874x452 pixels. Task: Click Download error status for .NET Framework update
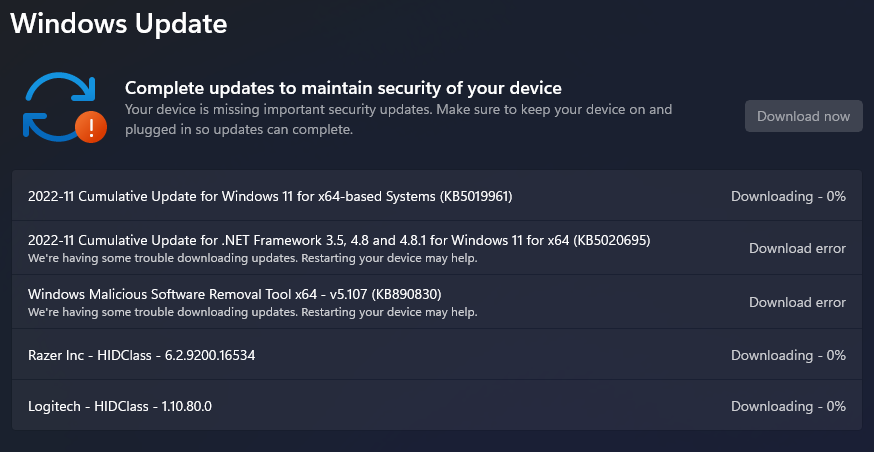tap(797, 248)
